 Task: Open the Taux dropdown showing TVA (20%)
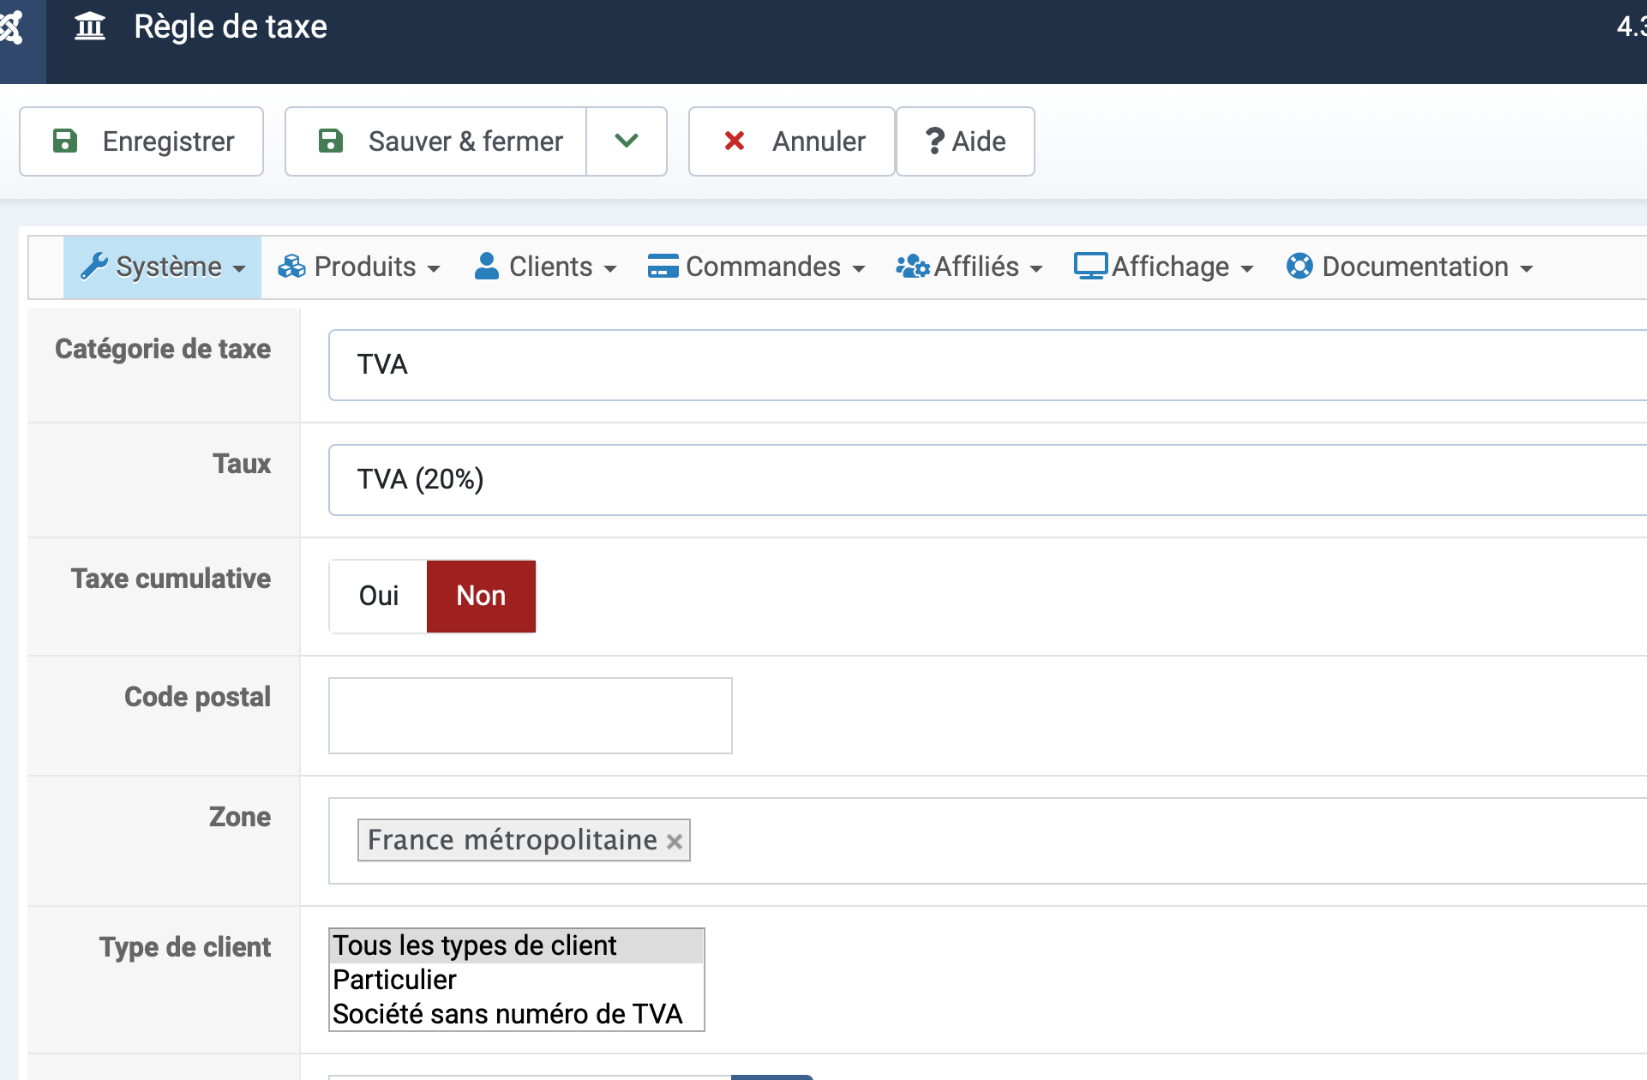tap(985, 480)
